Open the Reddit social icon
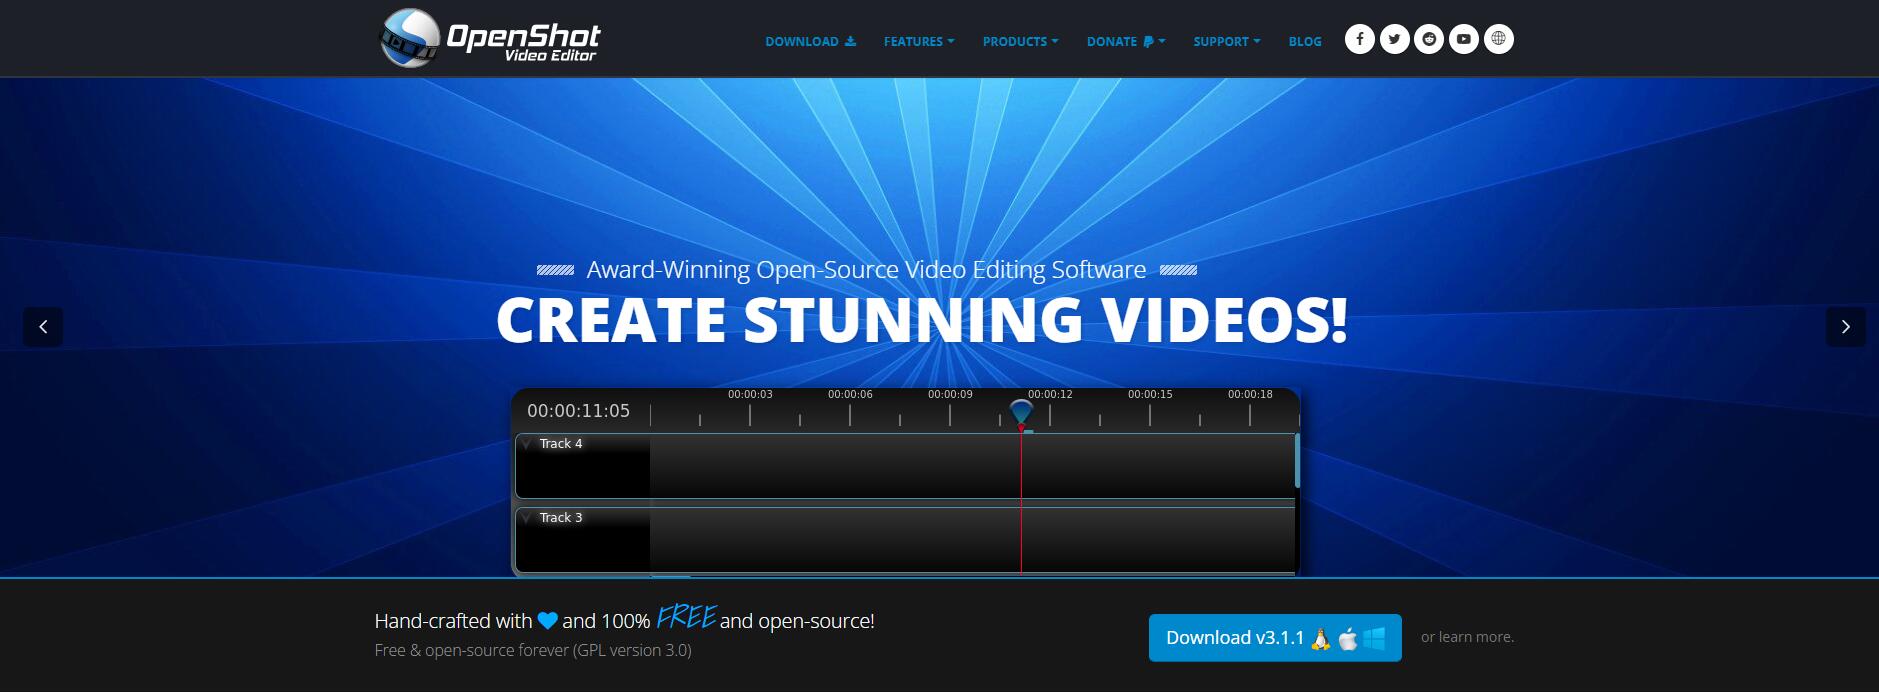Image resolution: width=1879 pixels, height=693 pixels. [x=1429, y=39]
